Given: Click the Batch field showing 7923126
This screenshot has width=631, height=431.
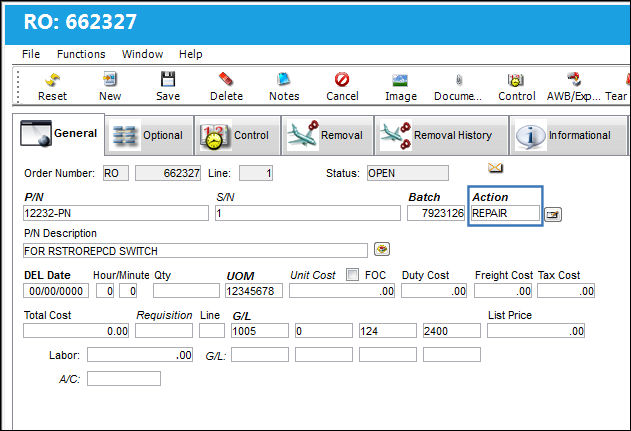Looking at the screenshot, I should tap(436, 213).
